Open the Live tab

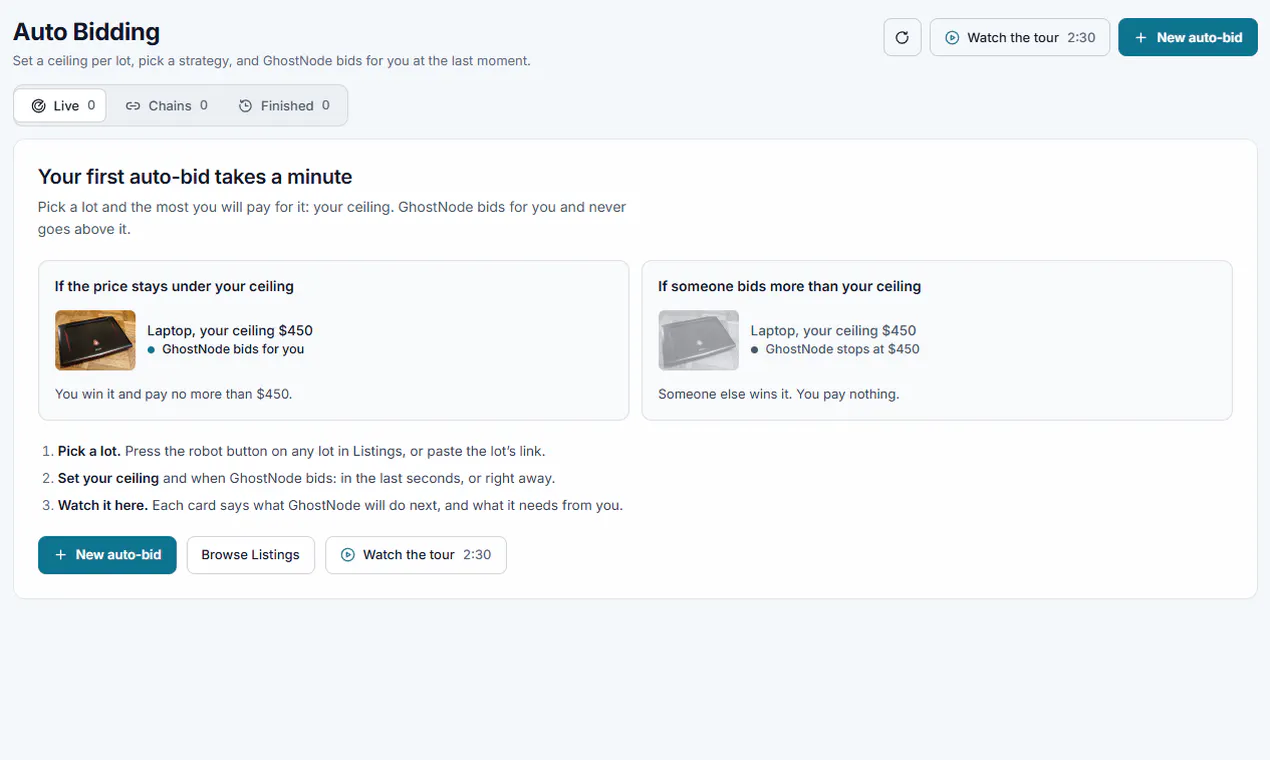click(60, 105)
